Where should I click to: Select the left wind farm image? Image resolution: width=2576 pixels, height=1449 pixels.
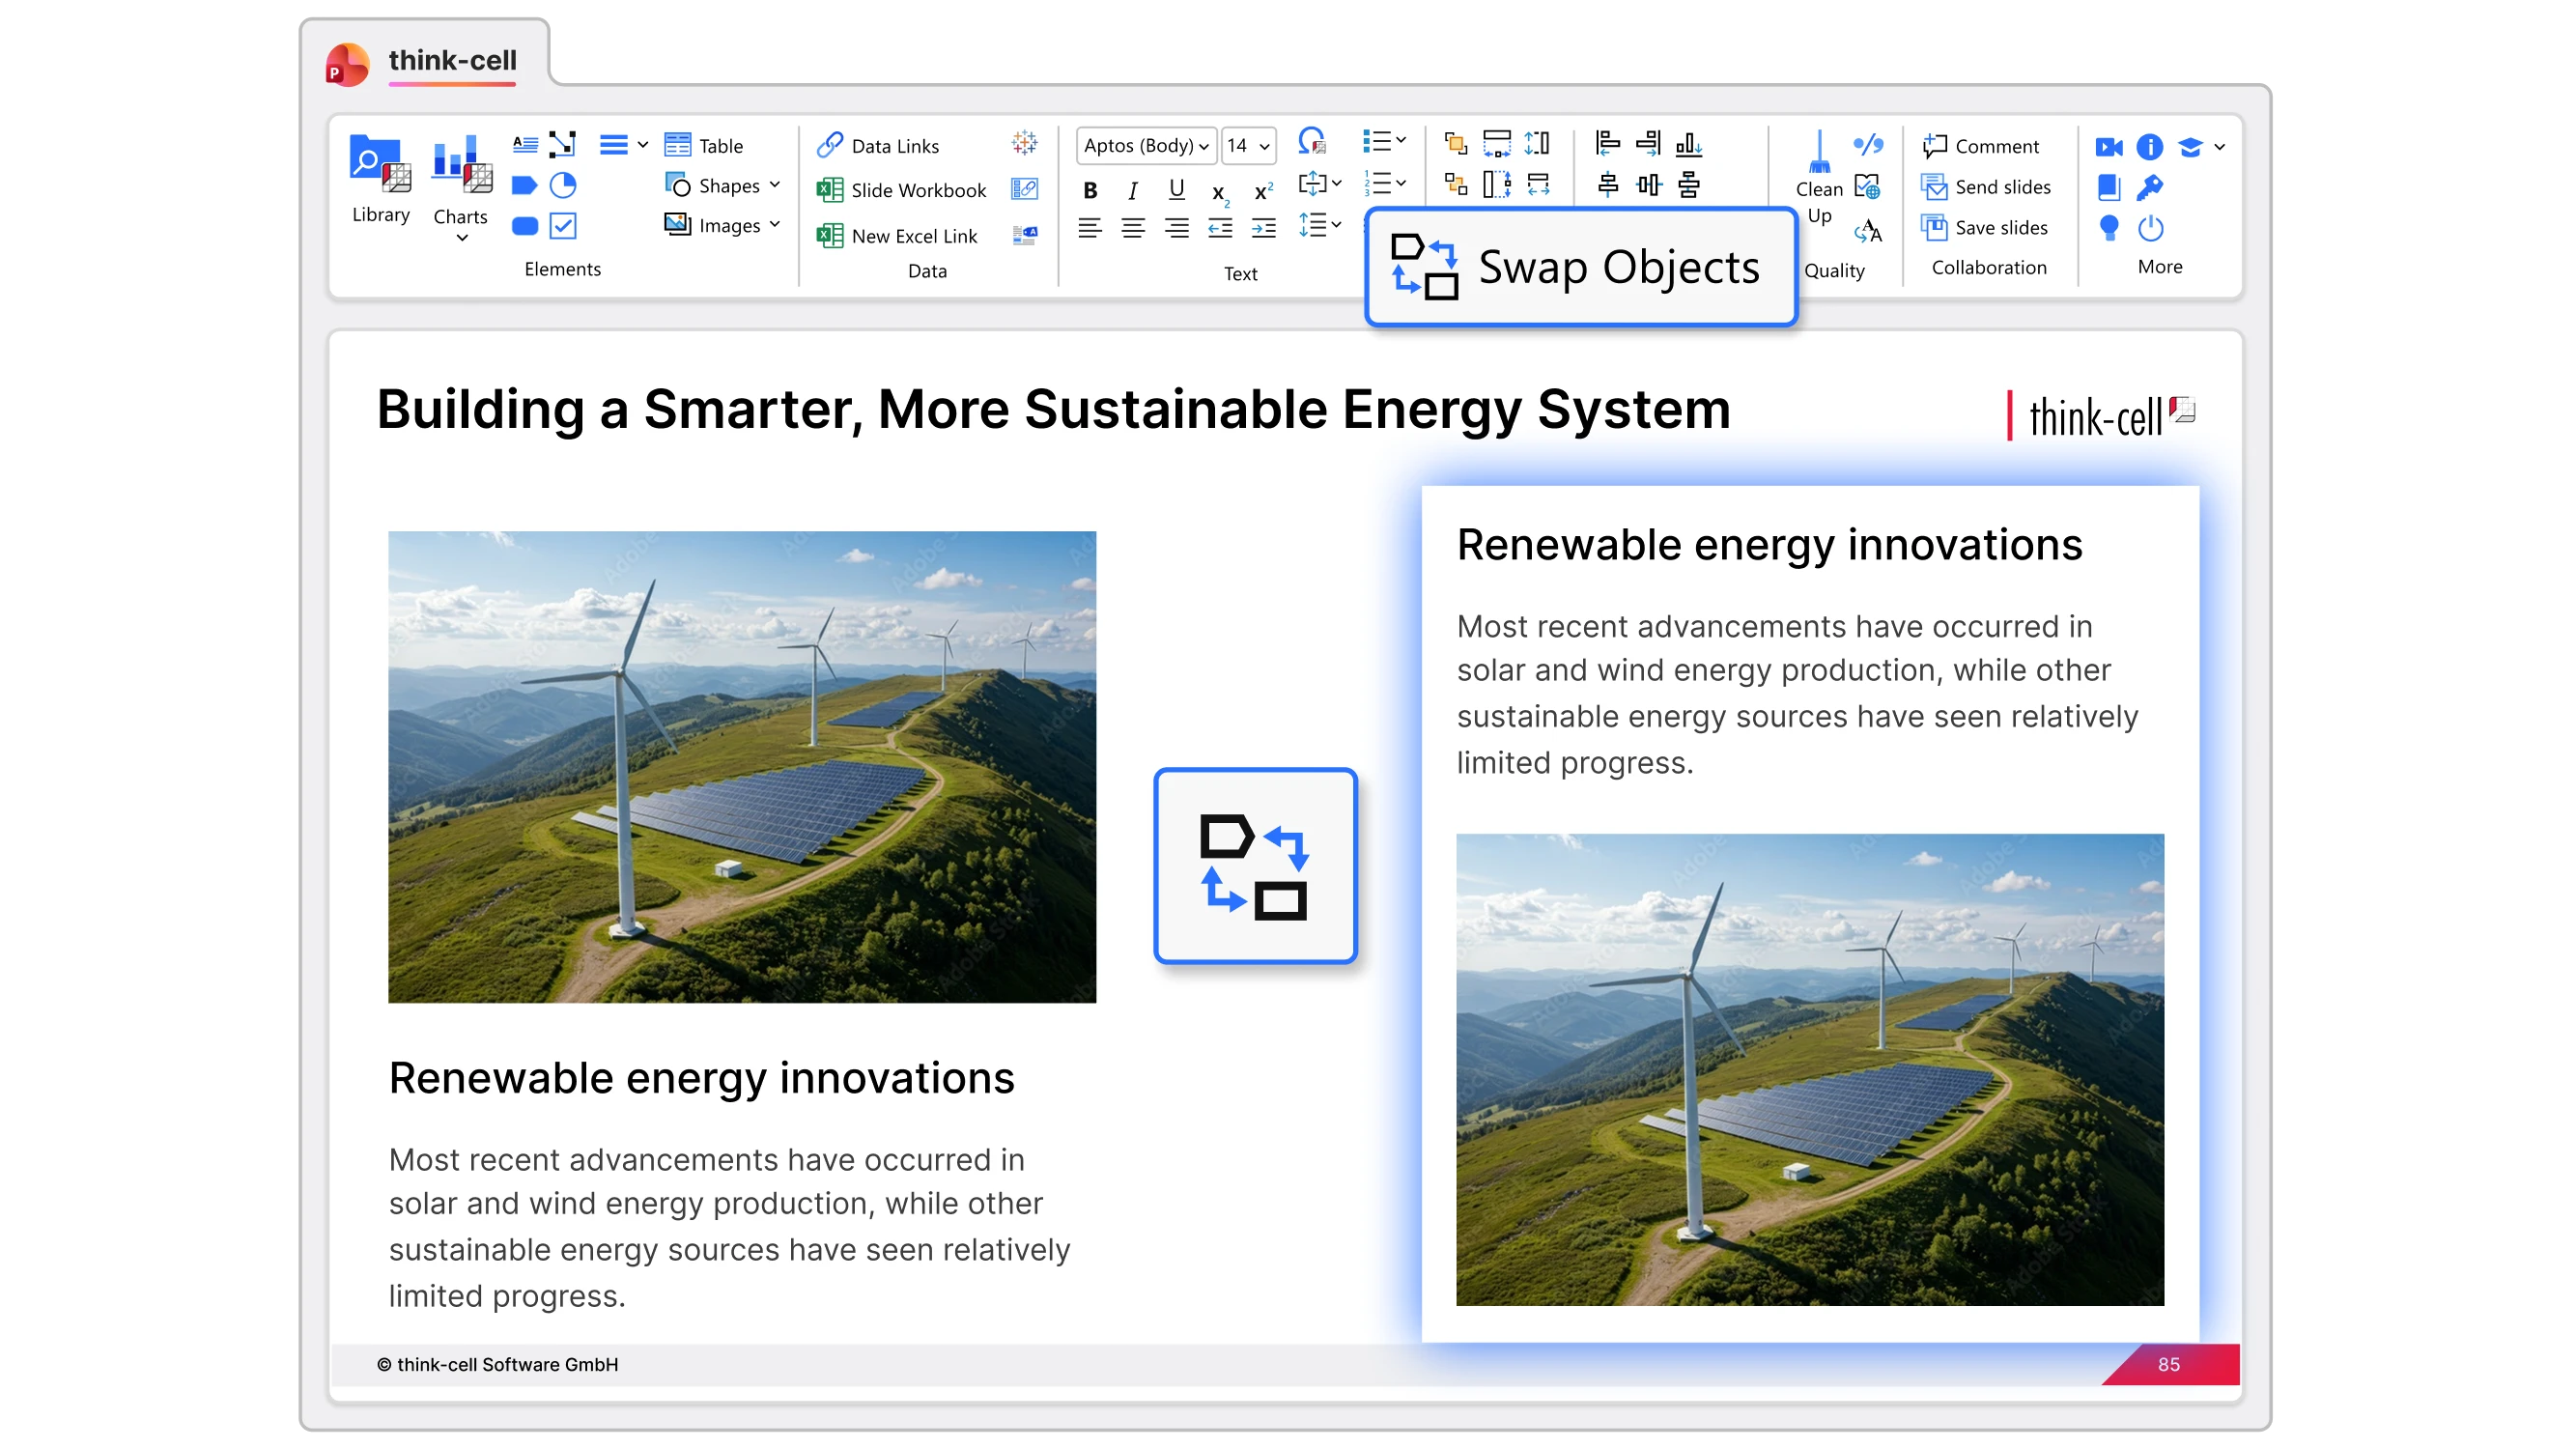click(742, 766)
